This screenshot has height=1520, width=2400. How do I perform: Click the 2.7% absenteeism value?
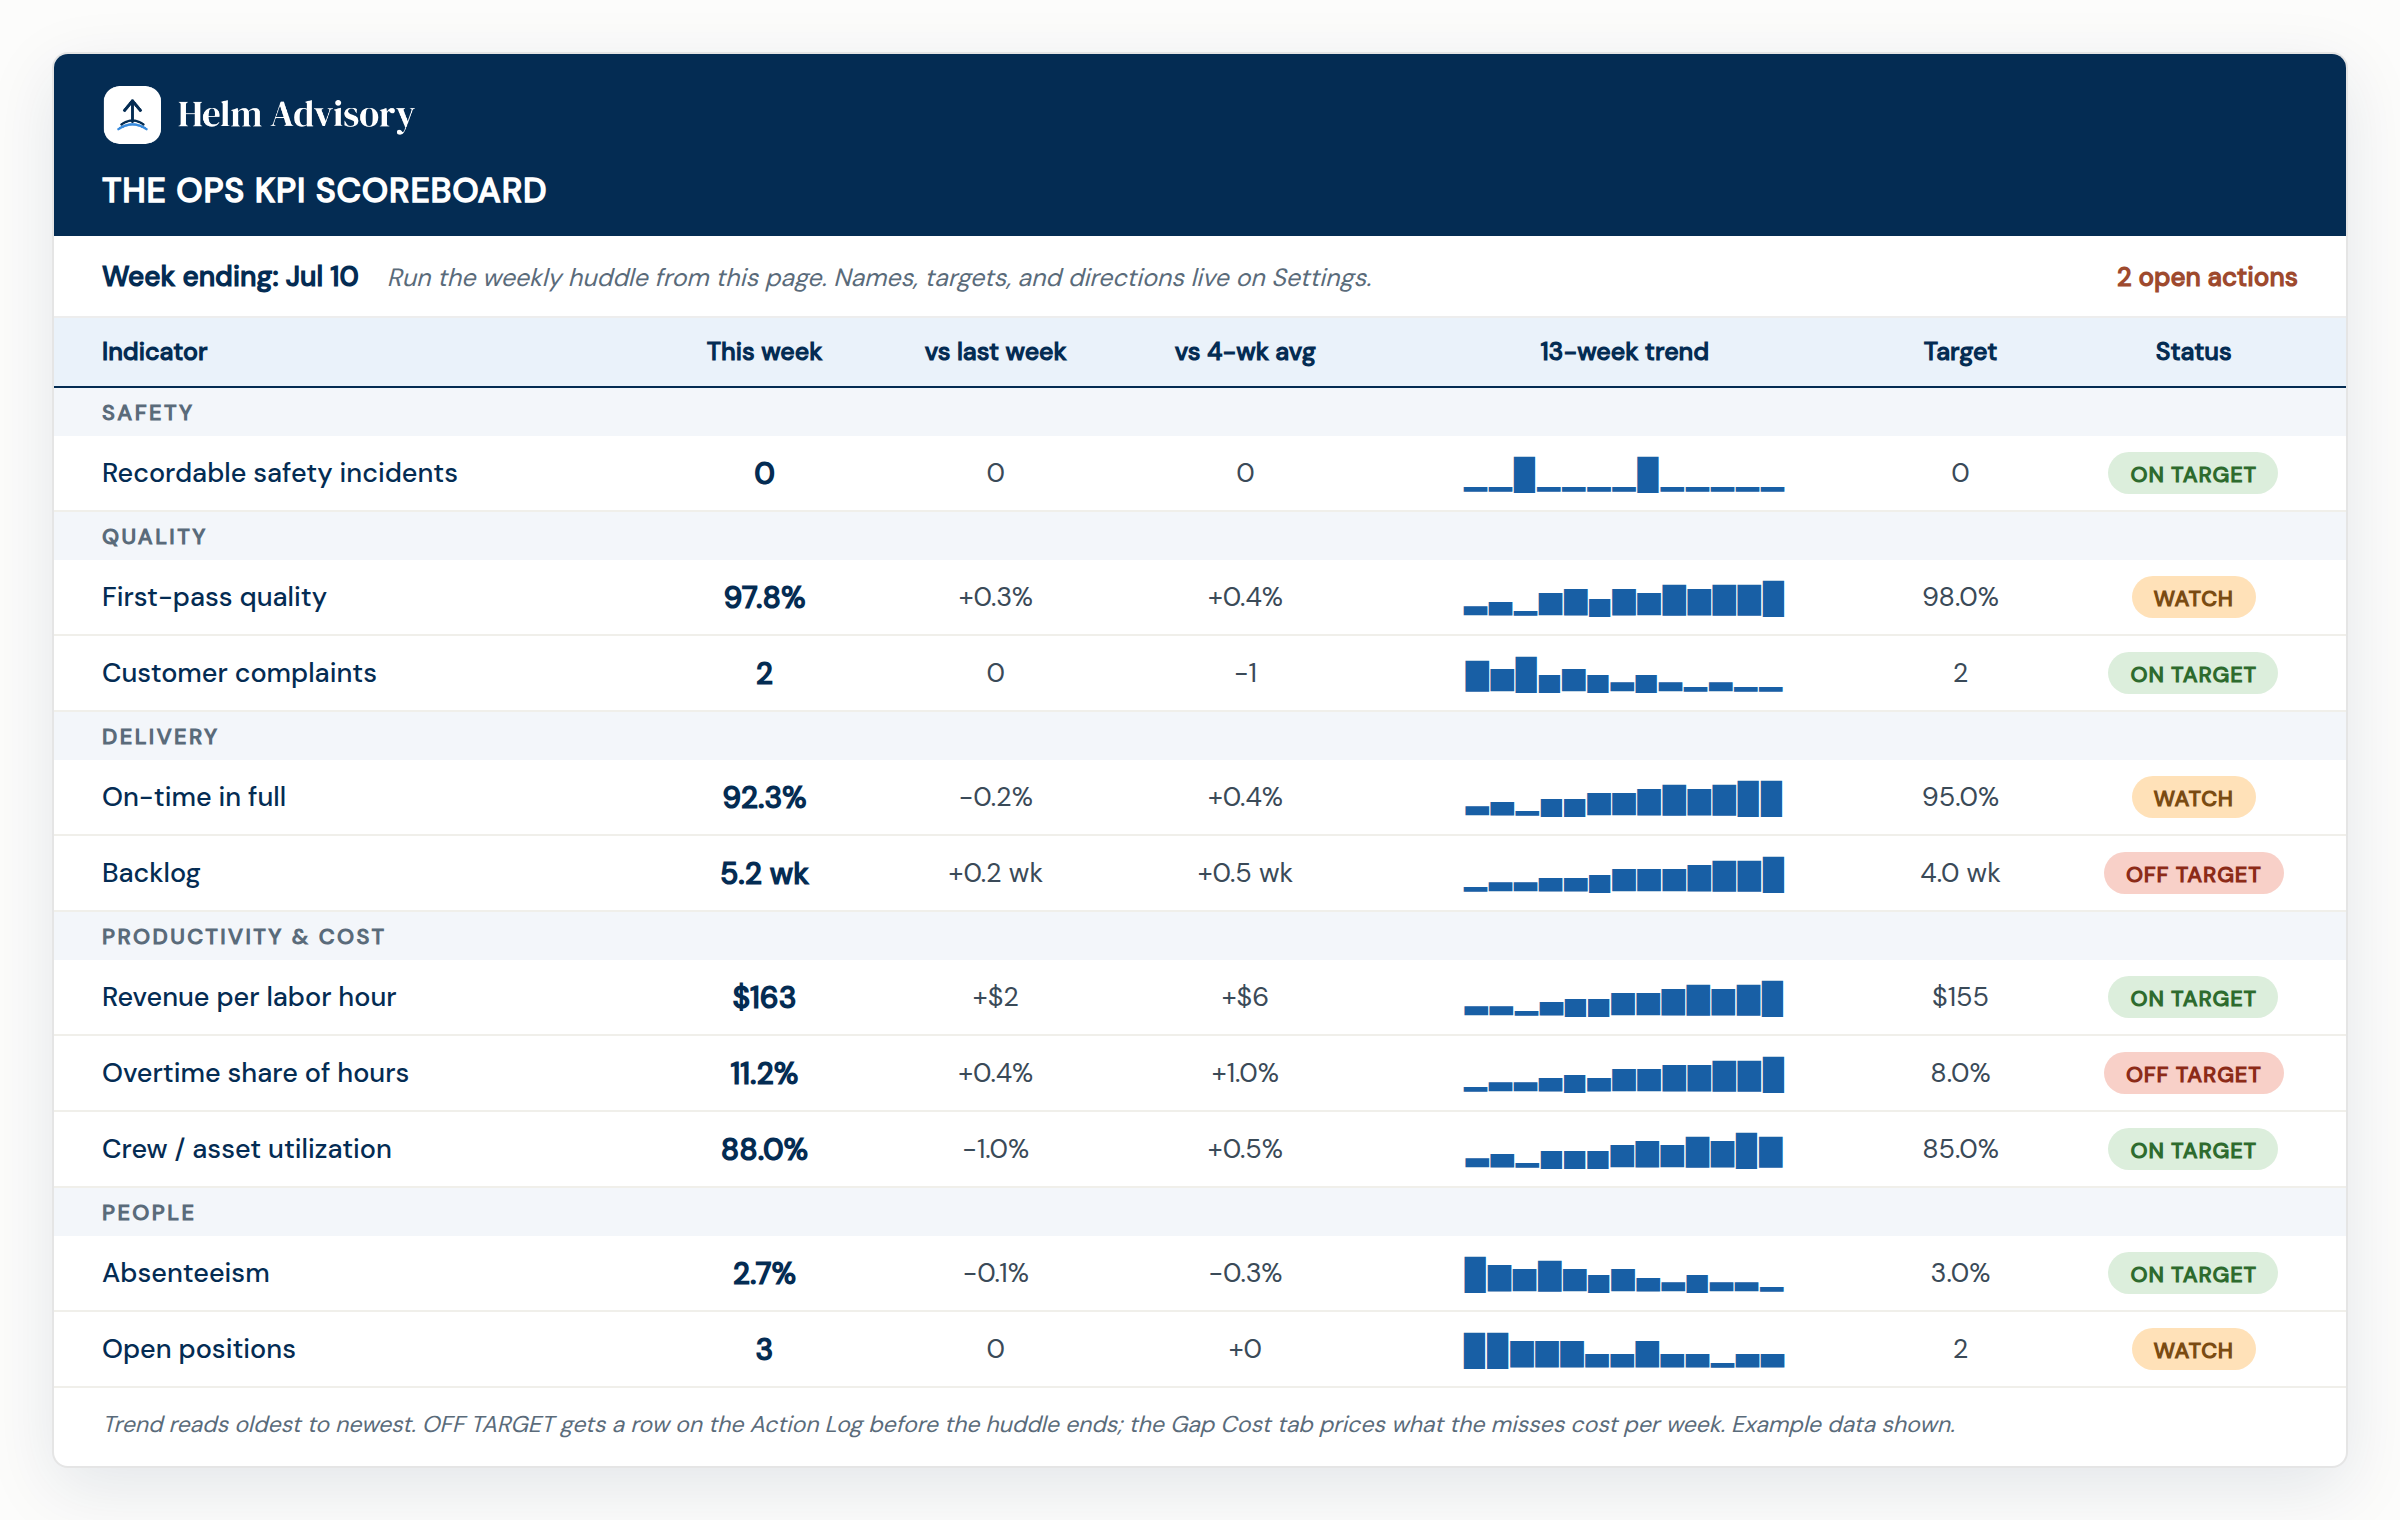click(764, 1273)
